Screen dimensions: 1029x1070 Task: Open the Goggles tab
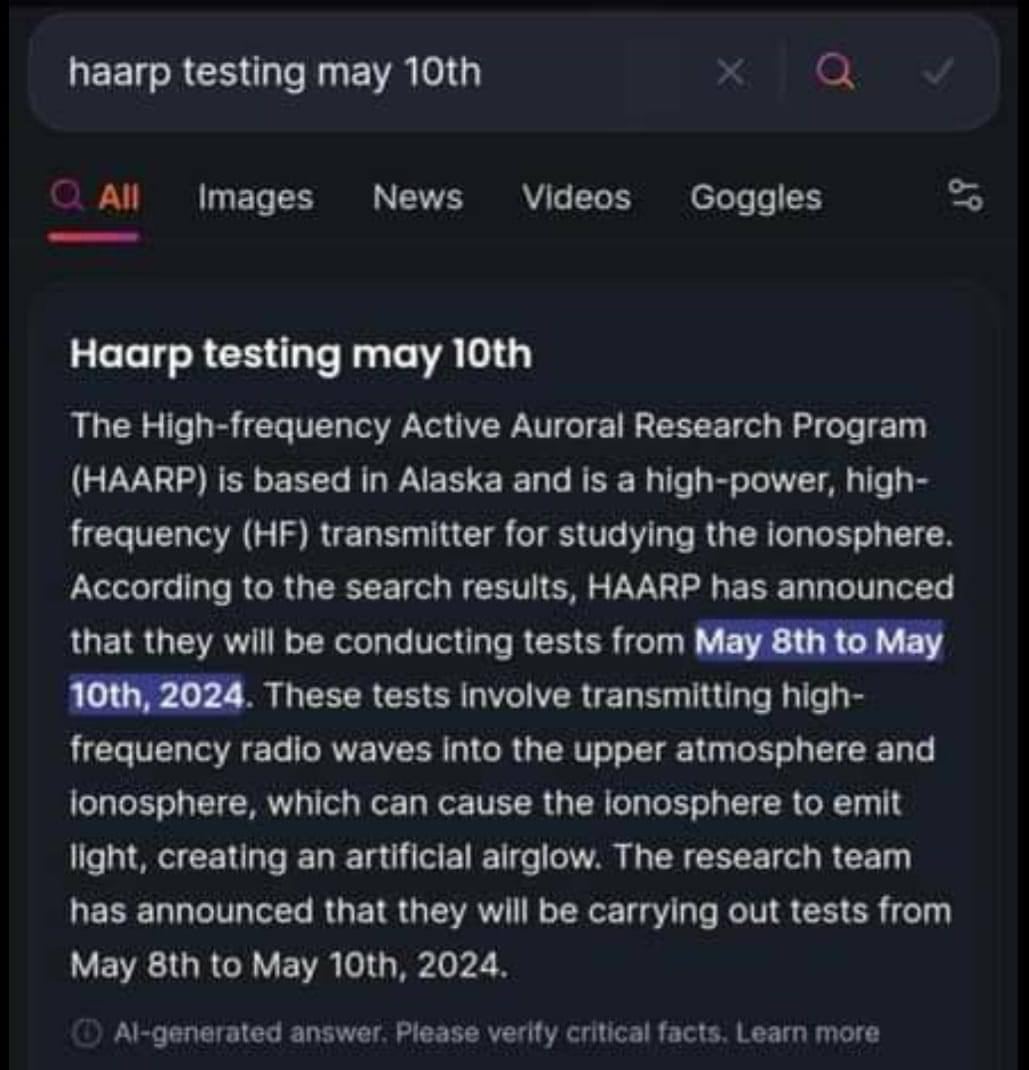(756, 198)
